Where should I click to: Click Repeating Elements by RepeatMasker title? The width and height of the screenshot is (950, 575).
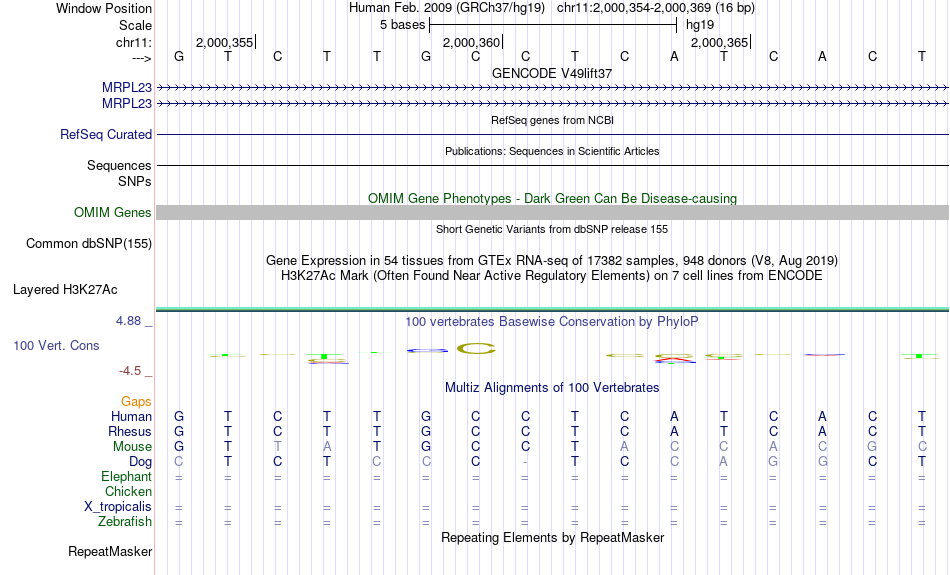(x=553, y=537)
